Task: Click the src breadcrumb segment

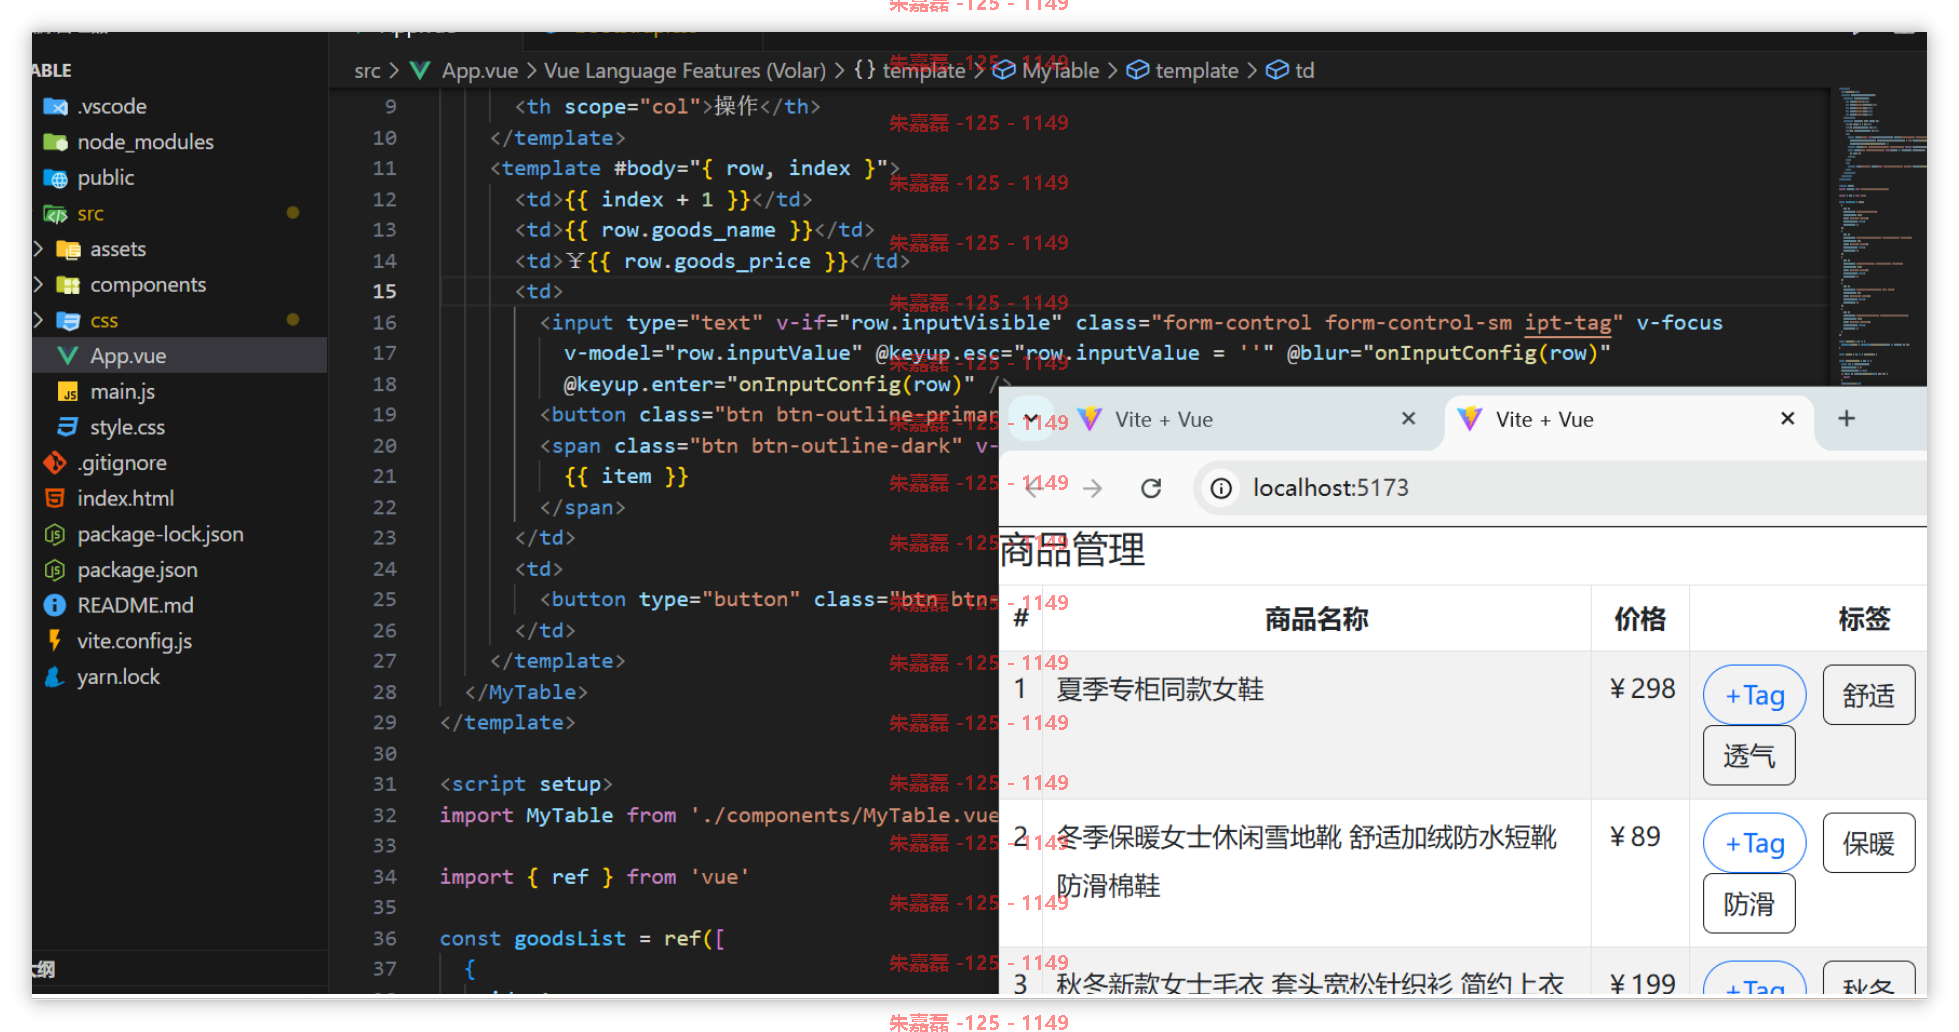Action: [x=367, y=71]
